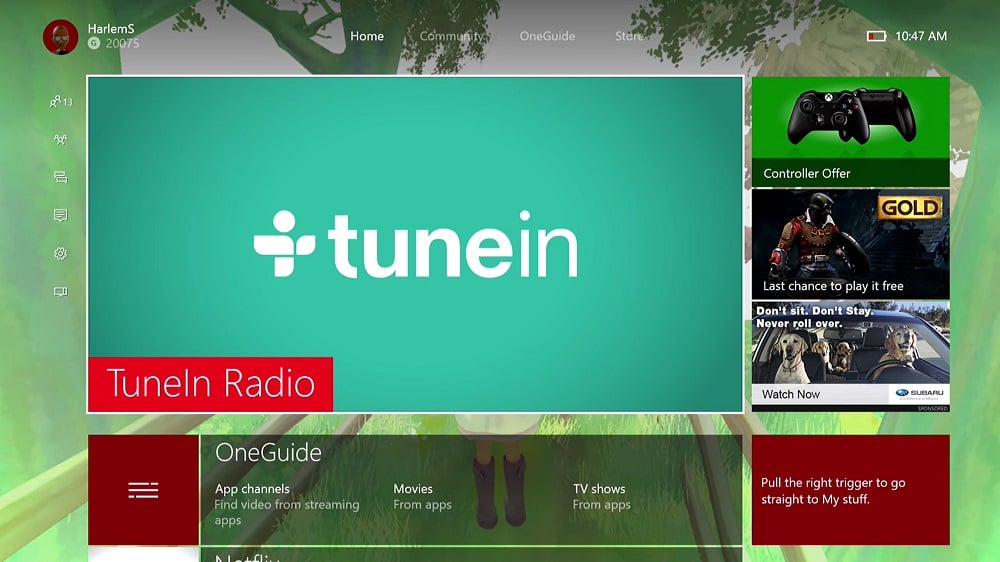Open the Subaru Watch Now ad tile
Viewport: 1000px width, 562px height.
pos(851,356)
